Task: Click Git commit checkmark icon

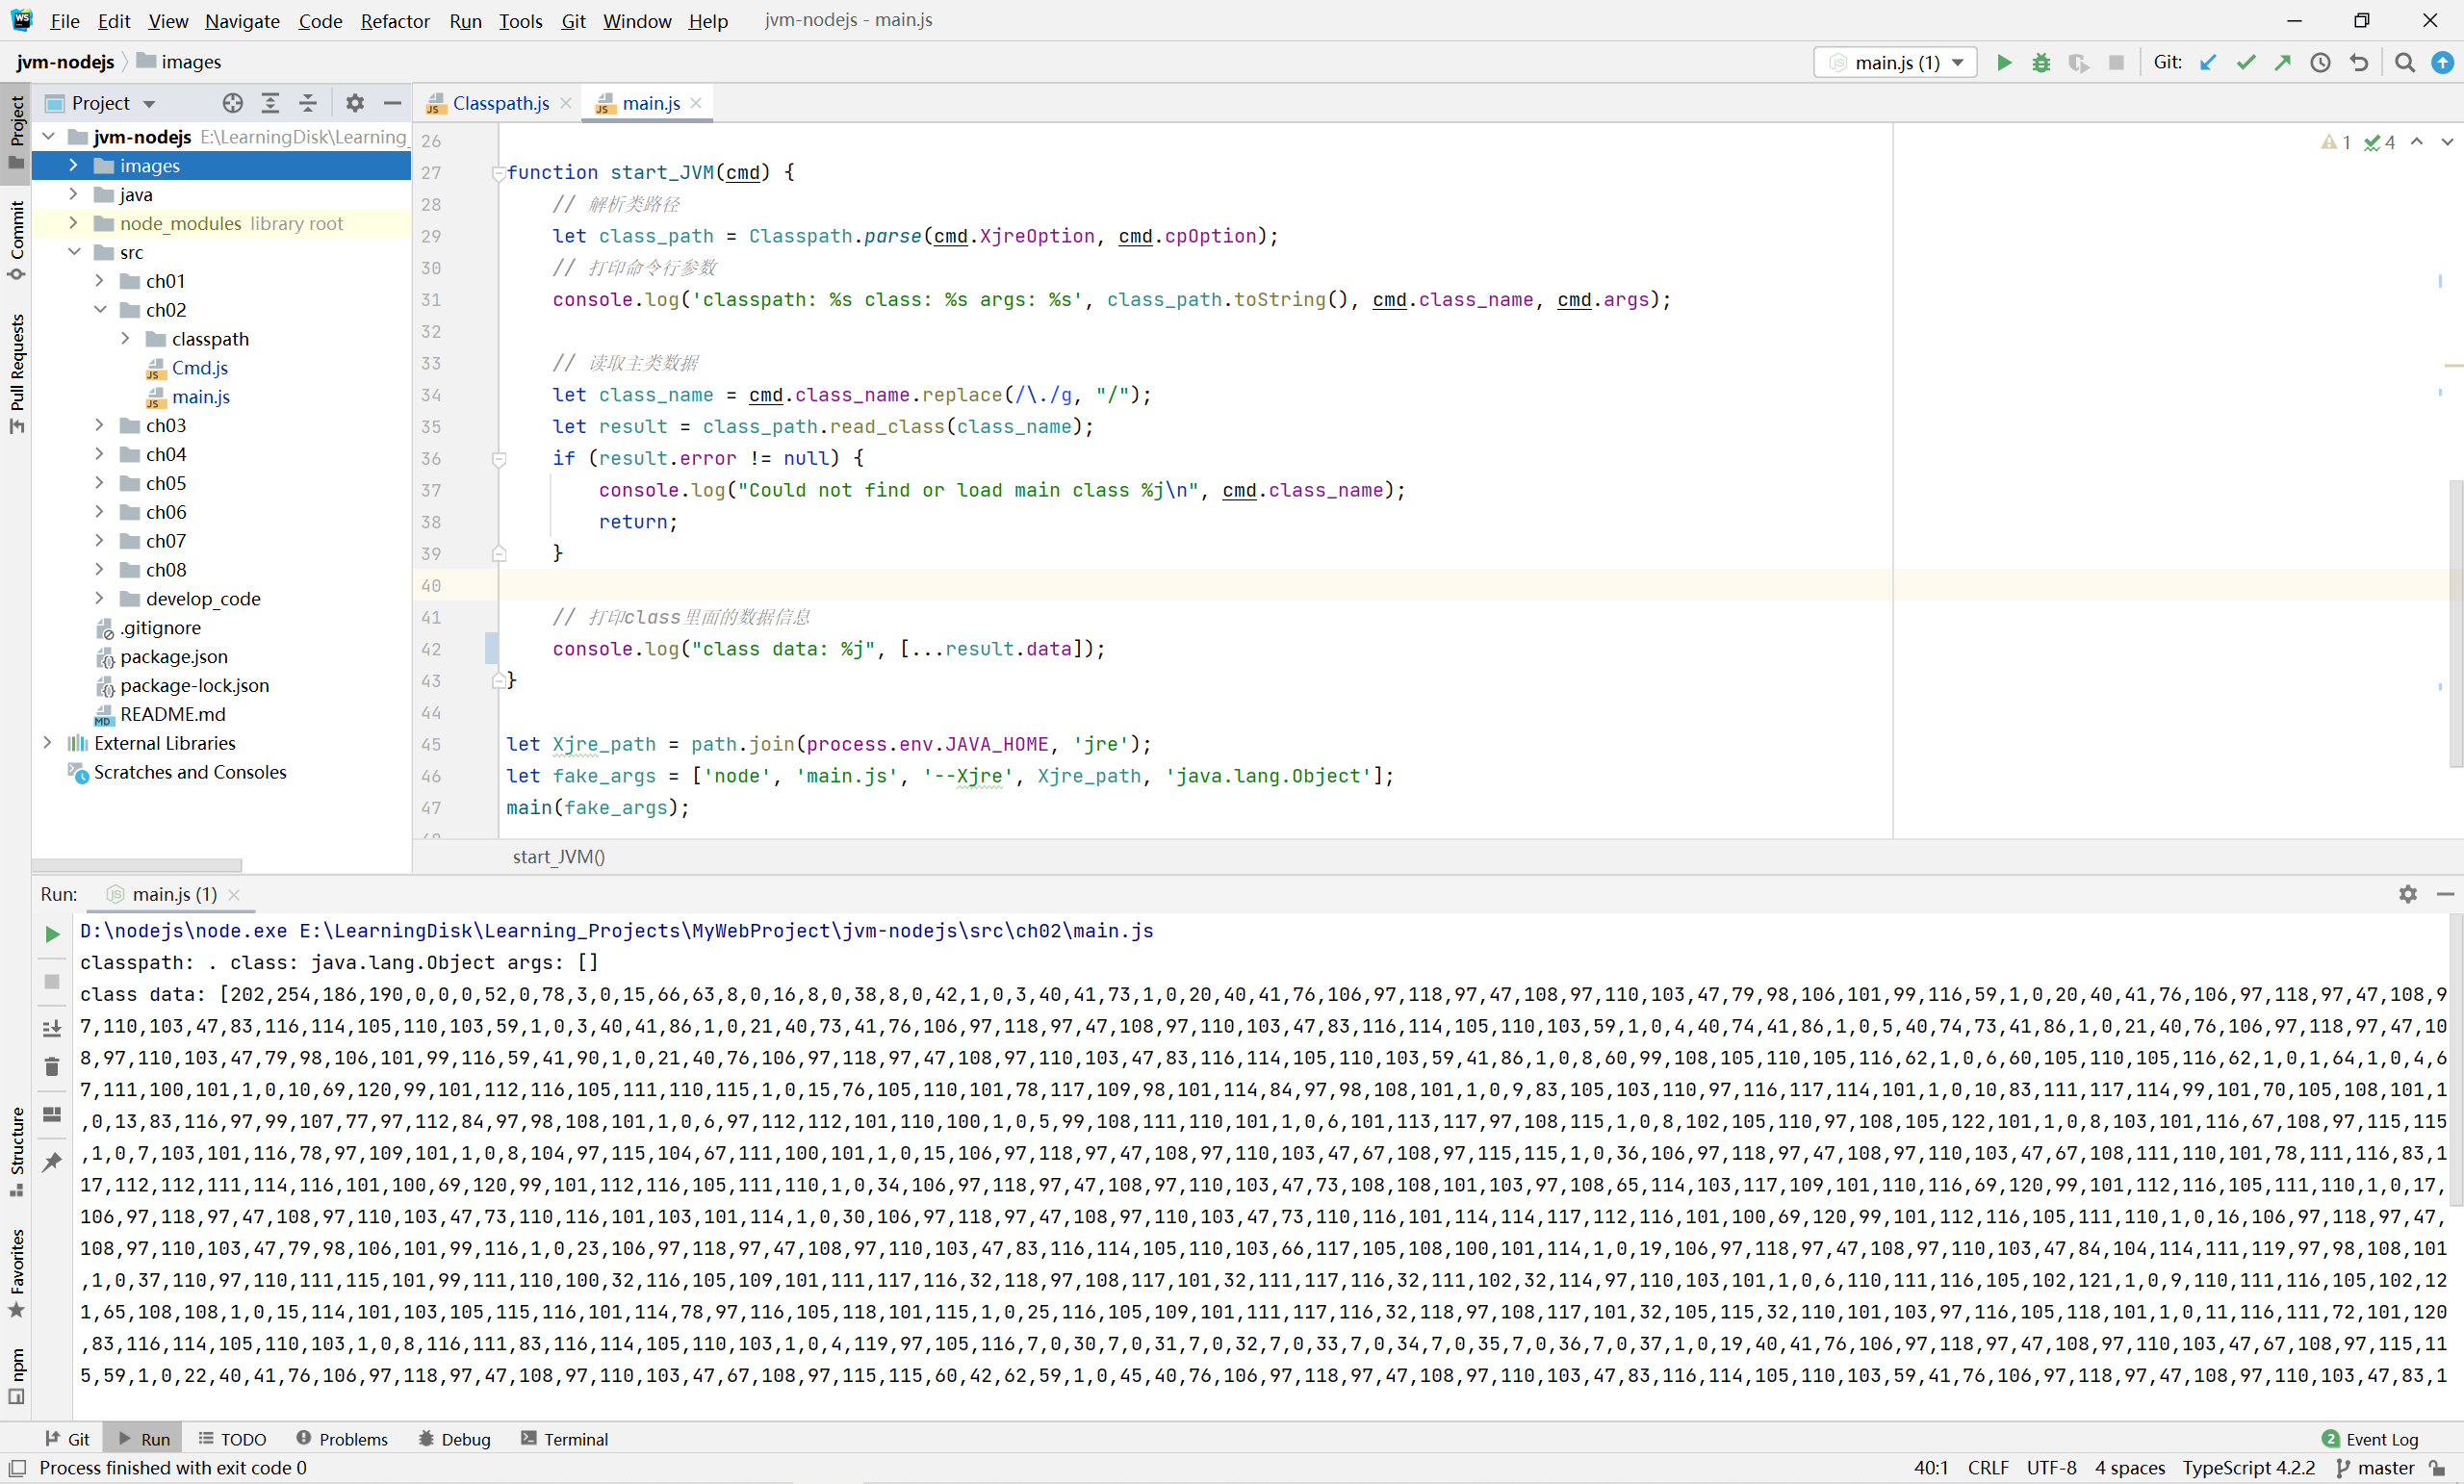Action: coord(2246,63)
